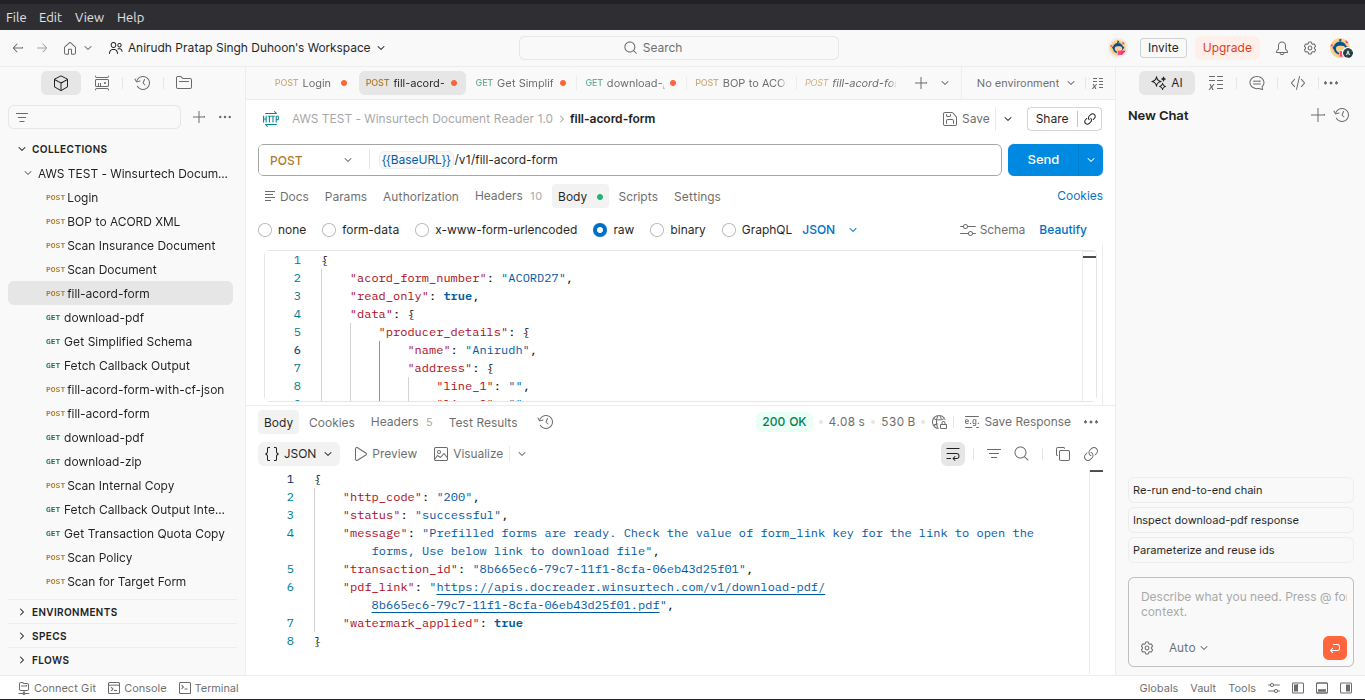Open the Collections sidebar icon

coord(61,83)
